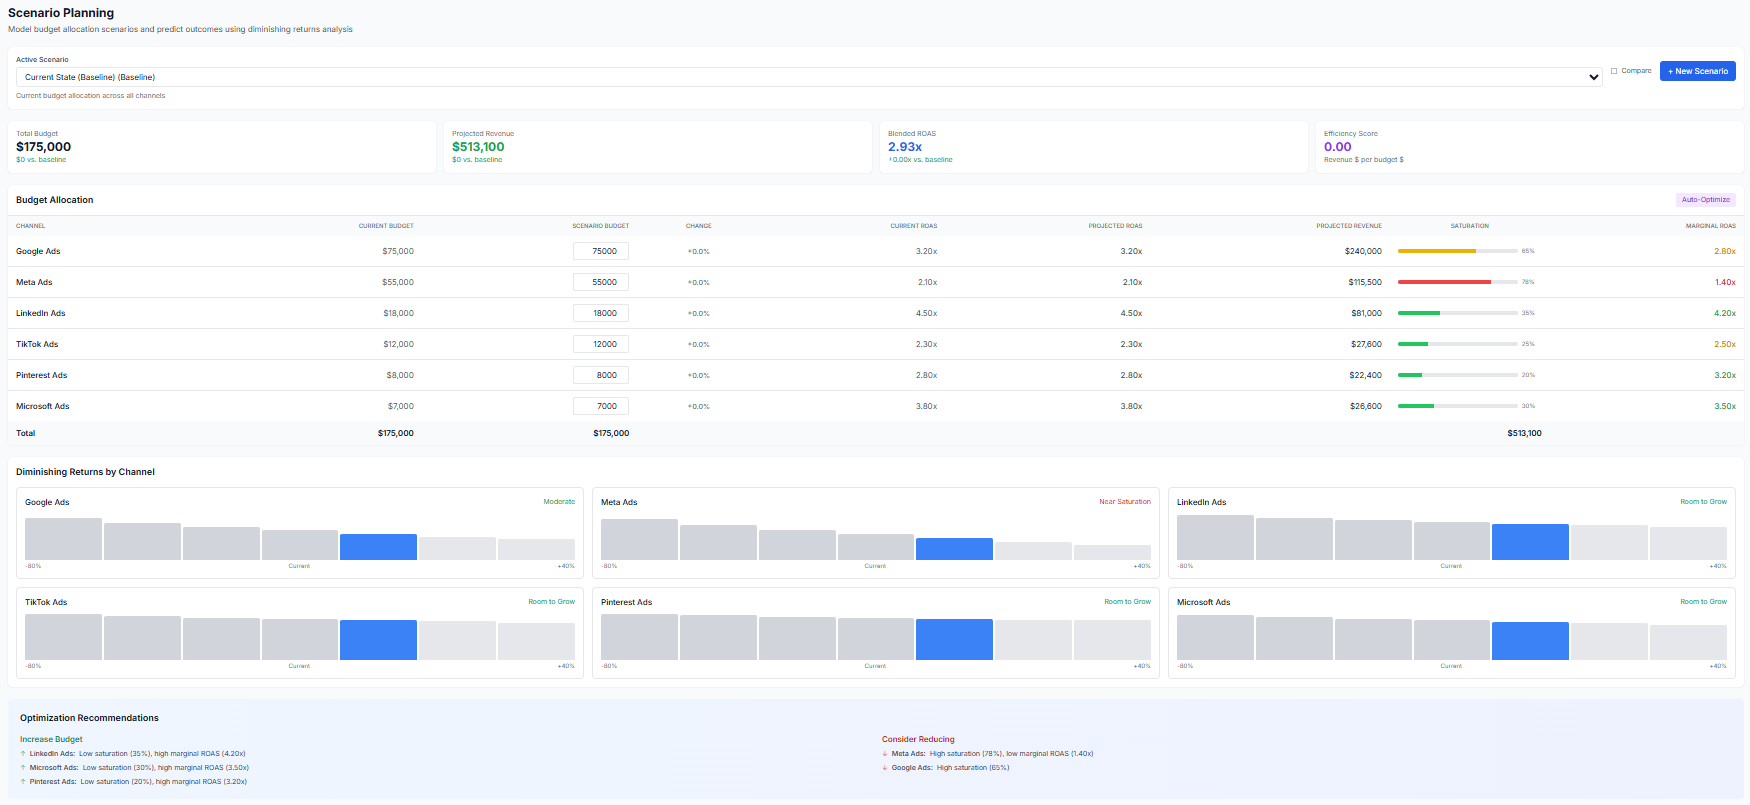
Task: Click Meta Ads marginal ROAS 1.40x
Action: (1725, 282)
